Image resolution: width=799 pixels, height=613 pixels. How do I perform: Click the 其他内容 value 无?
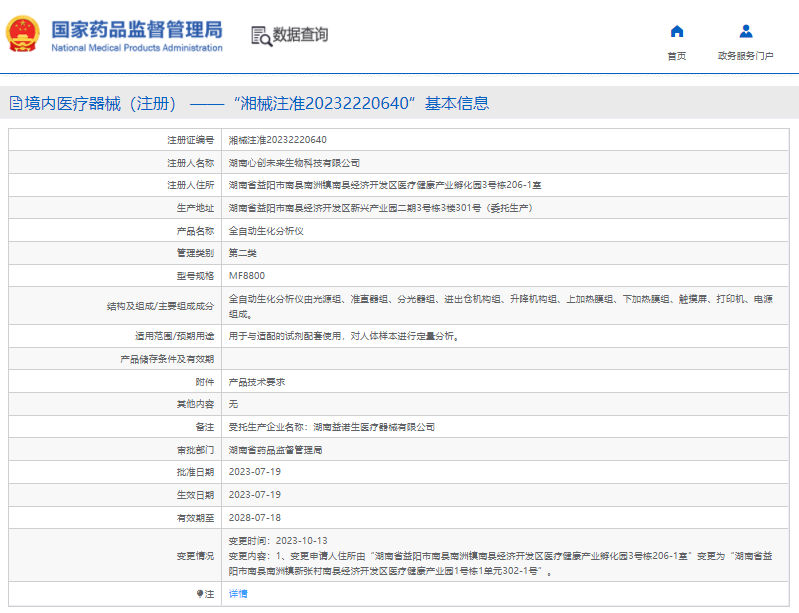pyautogui.click(x=233, y=404)
